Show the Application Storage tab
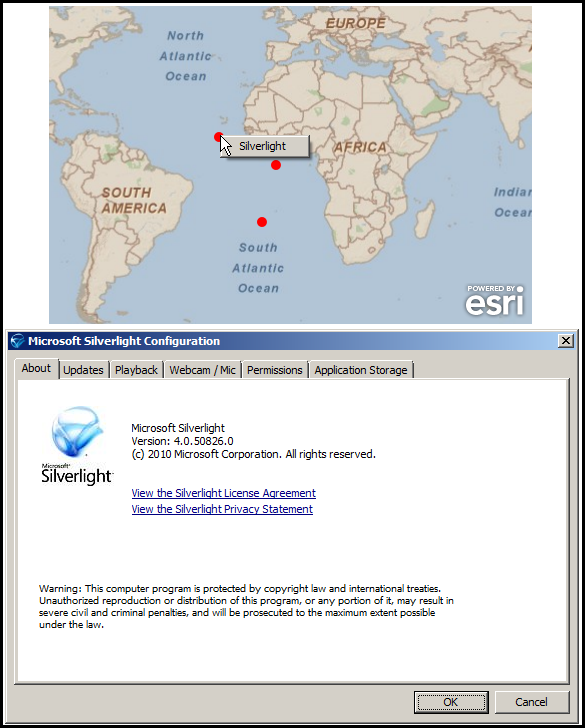 click(361, 370)
